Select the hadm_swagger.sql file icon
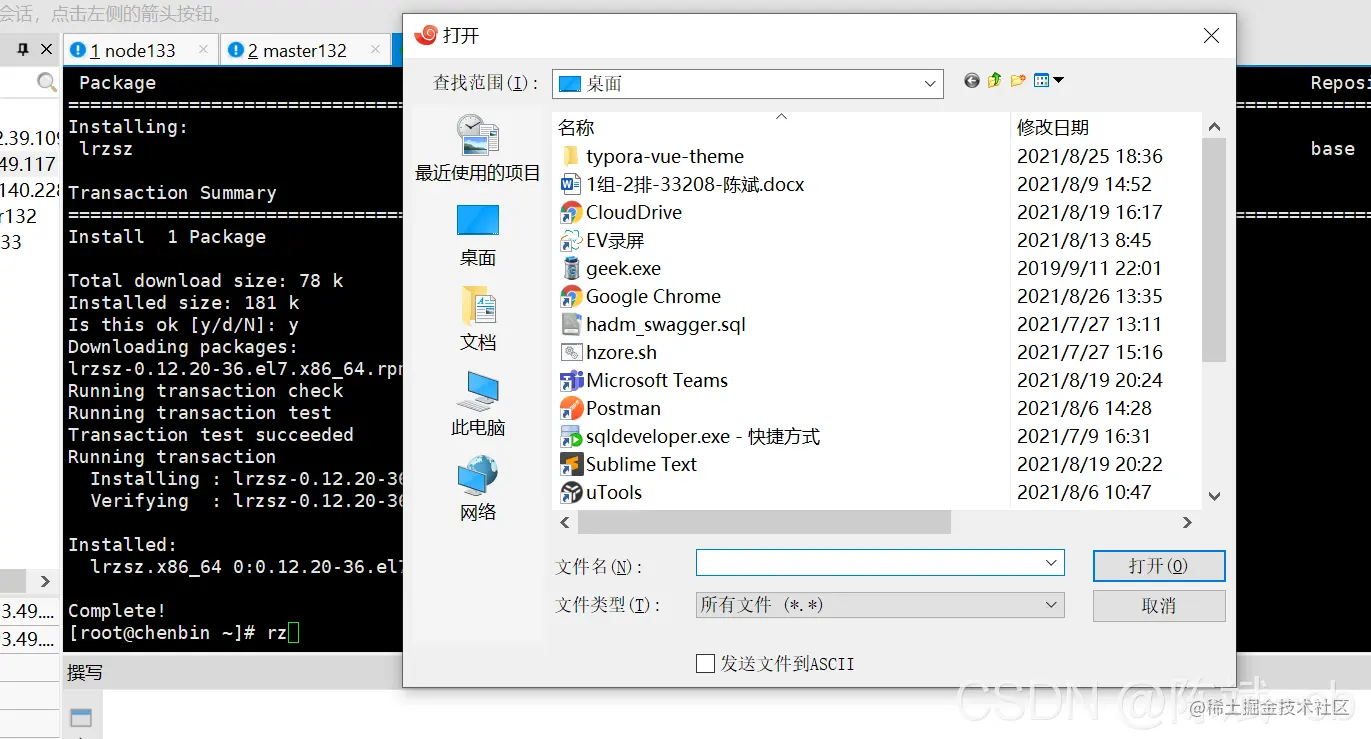This screenshot has height=739, width=1371. [571, 324]
